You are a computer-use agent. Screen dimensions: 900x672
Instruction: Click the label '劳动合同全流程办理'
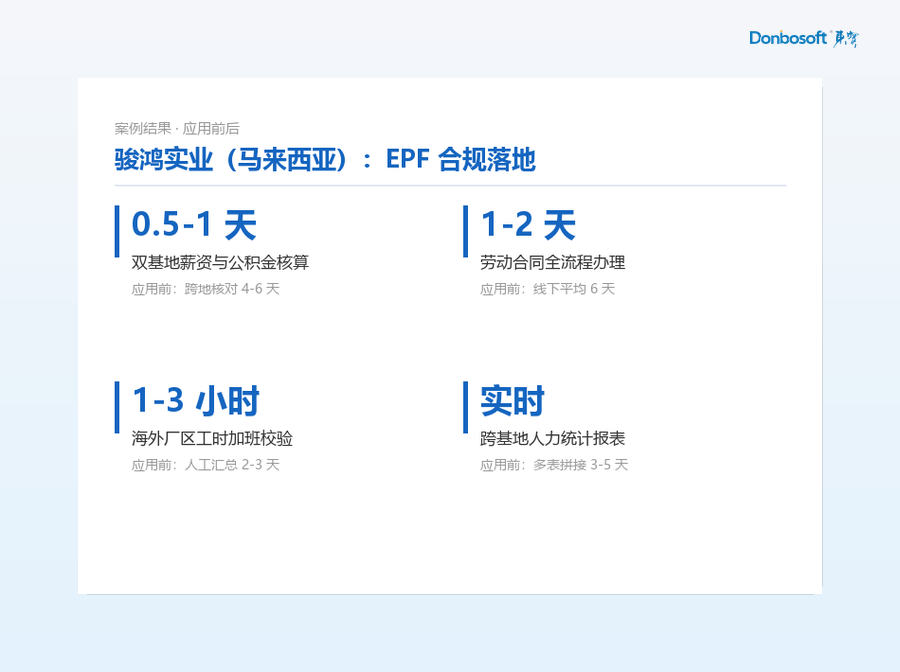(553, 262)
